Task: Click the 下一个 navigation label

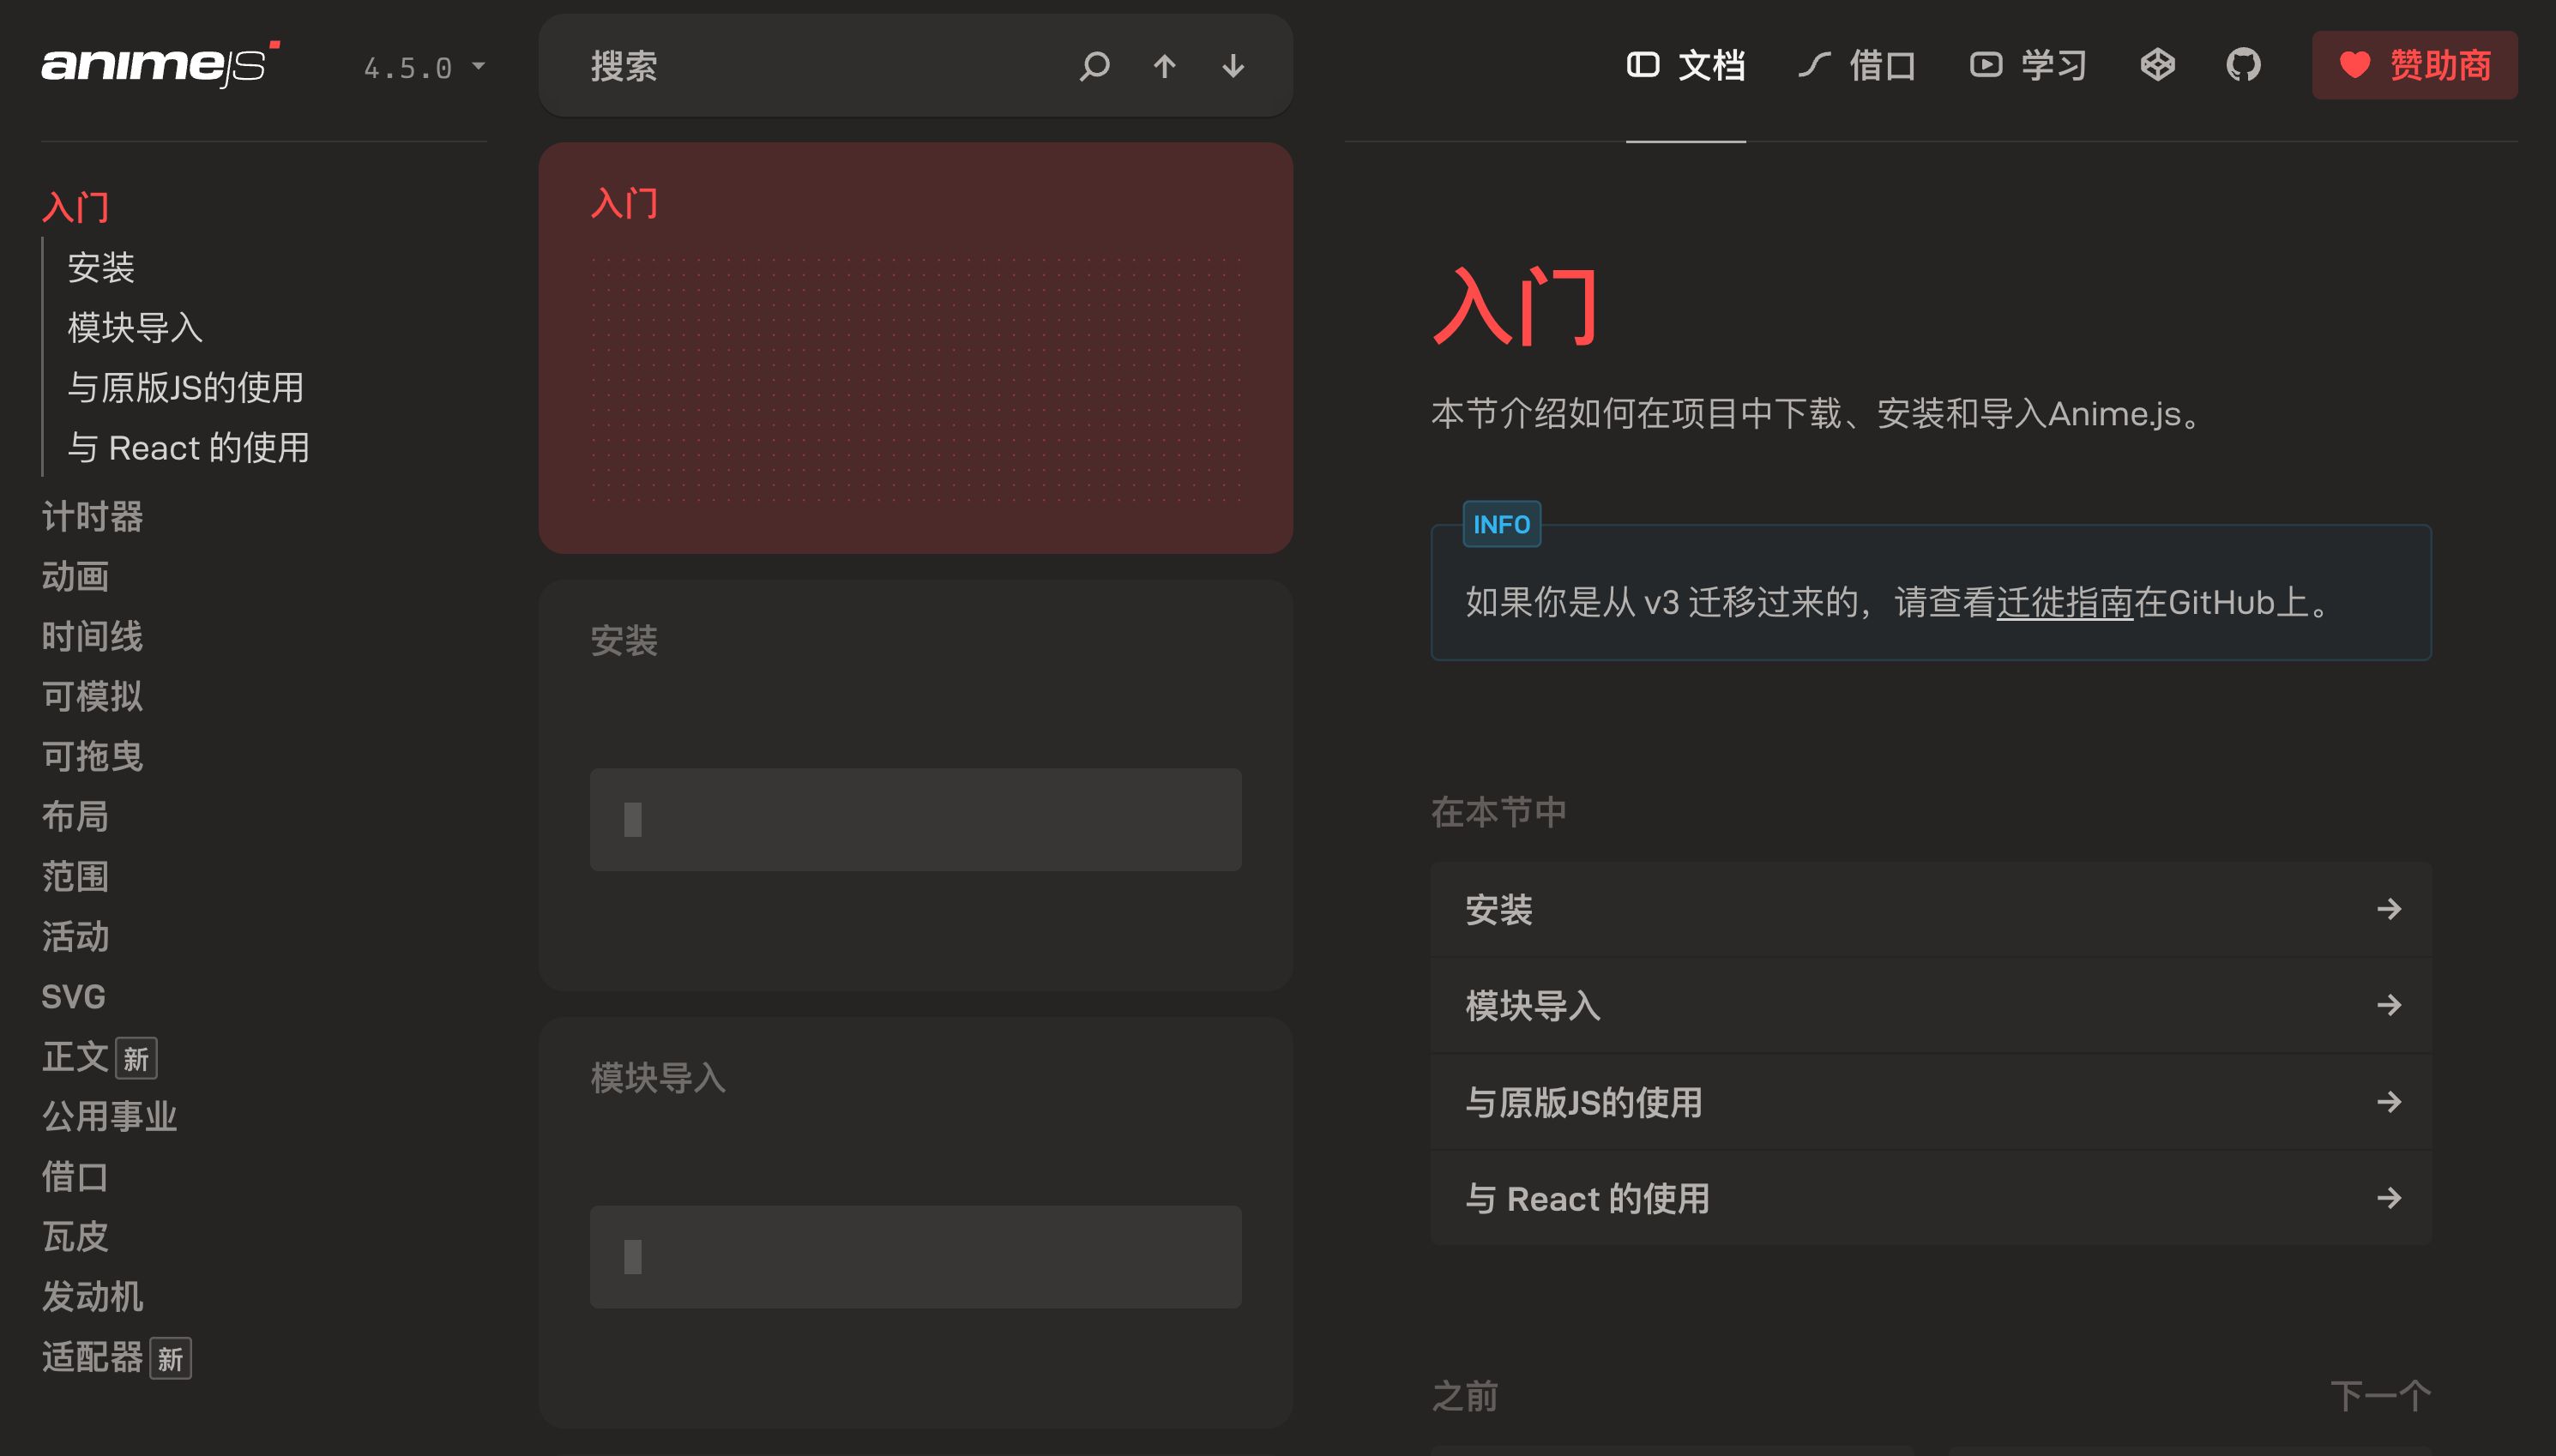Action: click(x=2380, y=1396)
